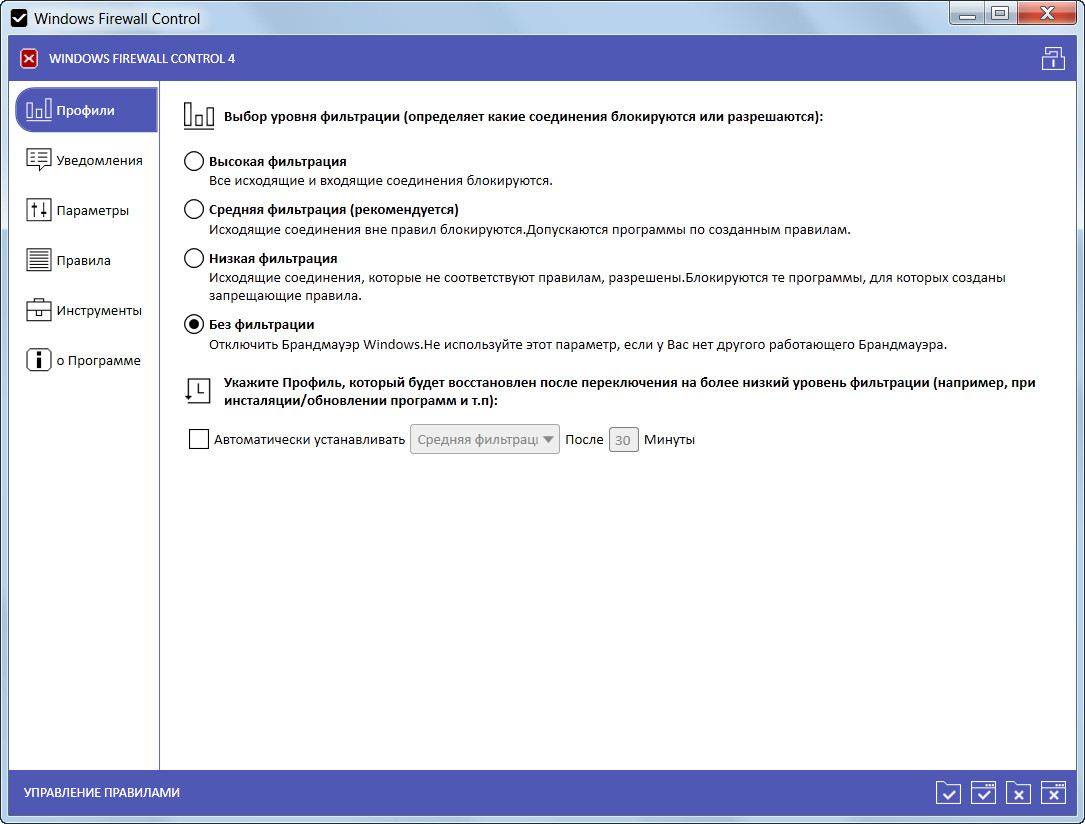Click the filtering level bars header icon
The height and width of the screenshot is (824, 1085).
click(199, 116)
